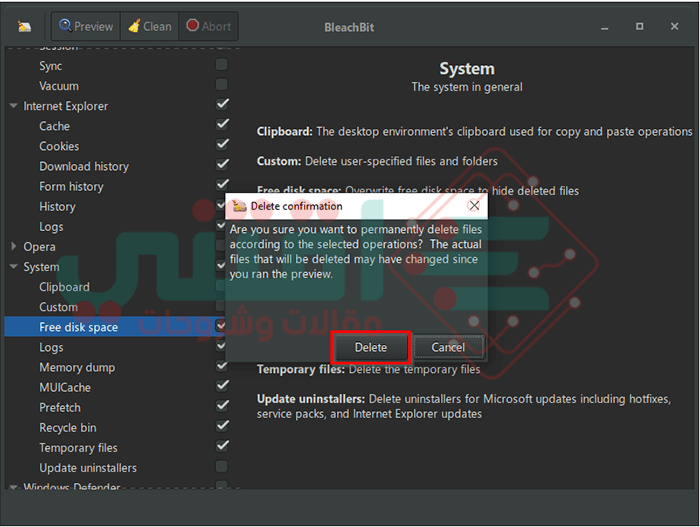Screen dimensions: 700x527
Task: Click the Preview magnifier button
Action: [86, 26]
